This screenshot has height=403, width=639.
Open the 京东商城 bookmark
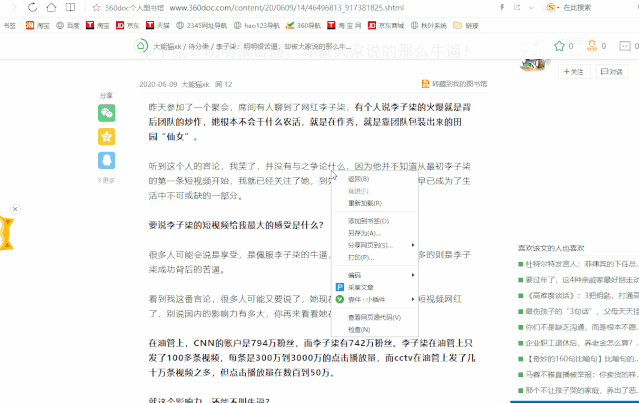click(386, 25)
